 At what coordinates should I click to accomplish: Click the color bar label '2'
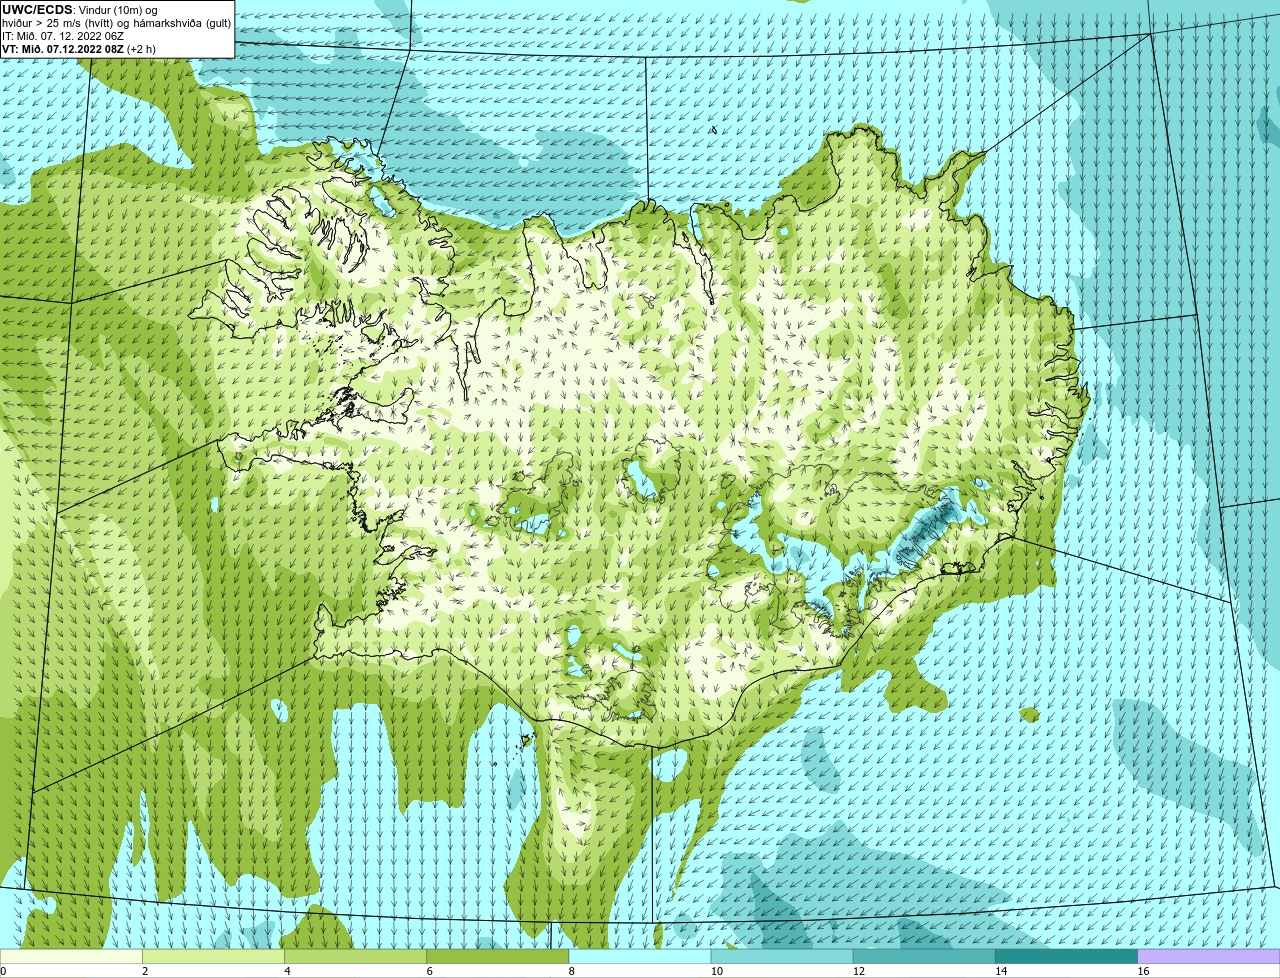(145, 971)
